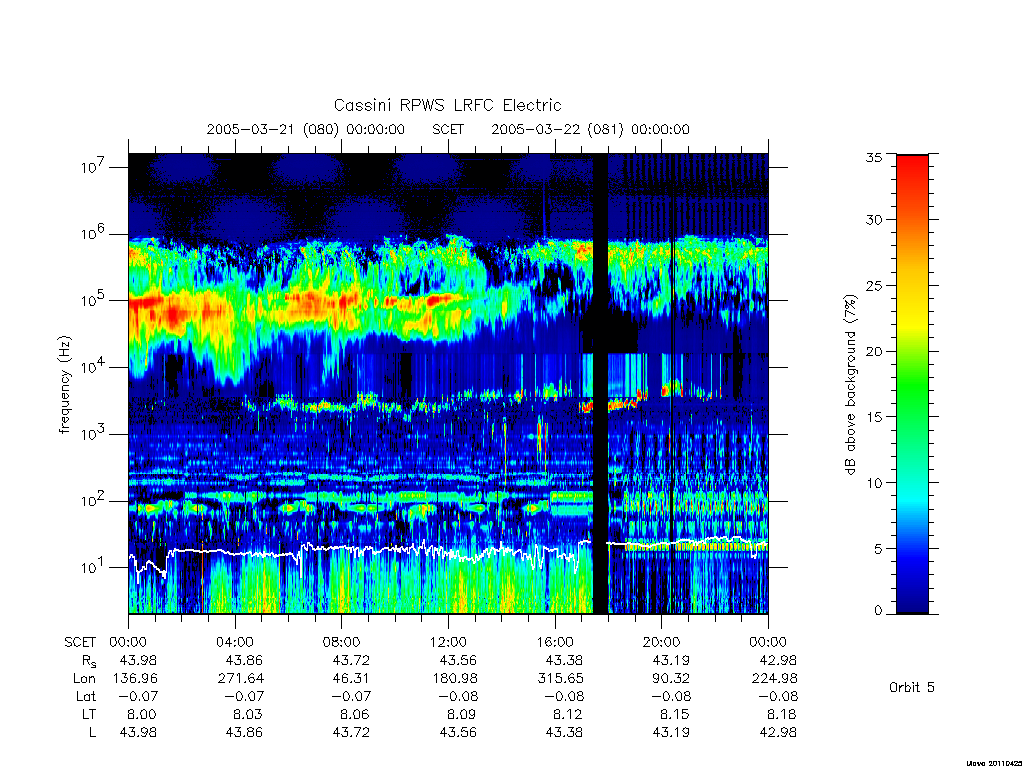The image size is (1024, 768).
Task: Click the 15 tick on the color scale
Action: 874,417
